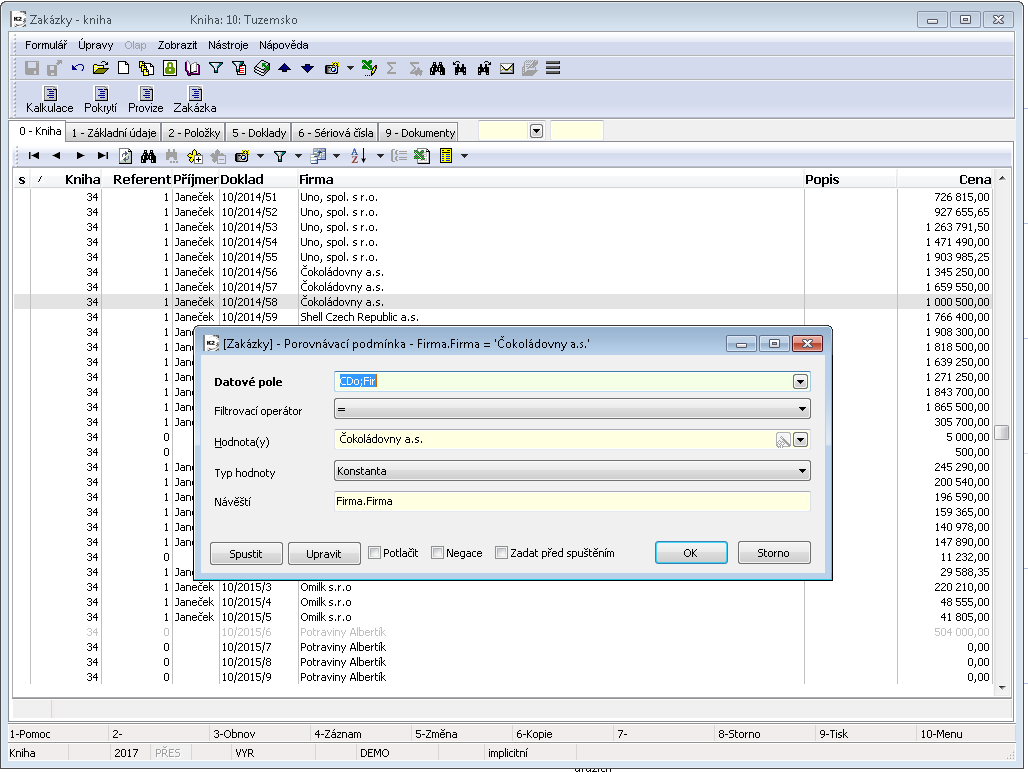This screenshot has width=1028, height=772.
Task: Click the Excel export icon in grid toolbar
Action: [422, 156]
